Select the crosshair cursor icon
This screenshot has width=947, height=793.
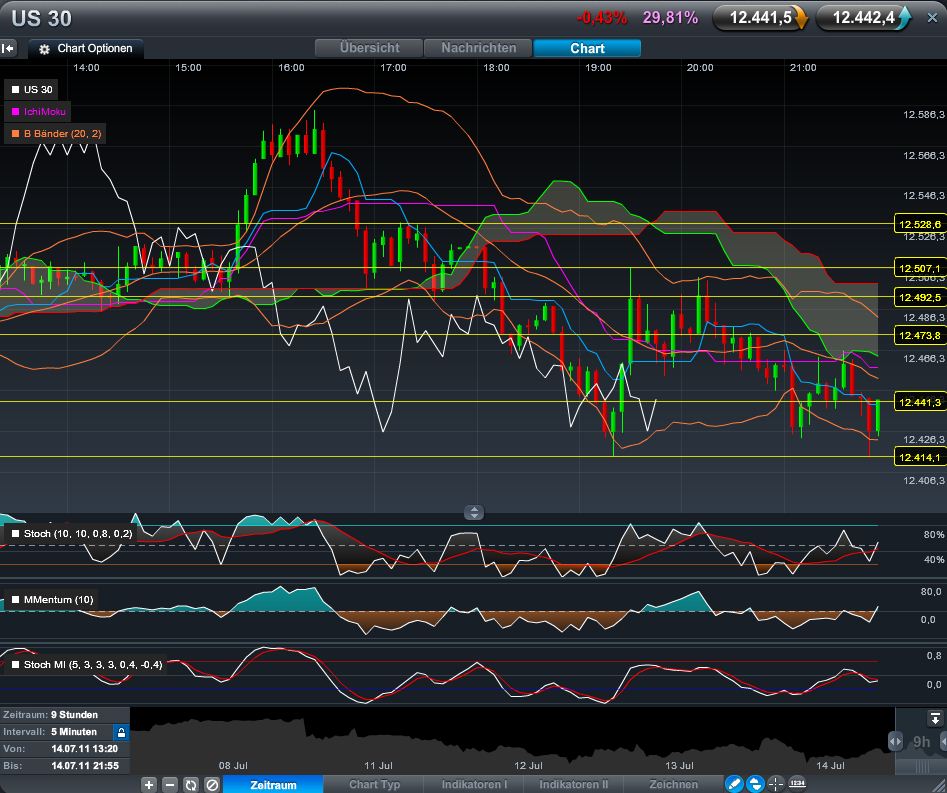775,783
